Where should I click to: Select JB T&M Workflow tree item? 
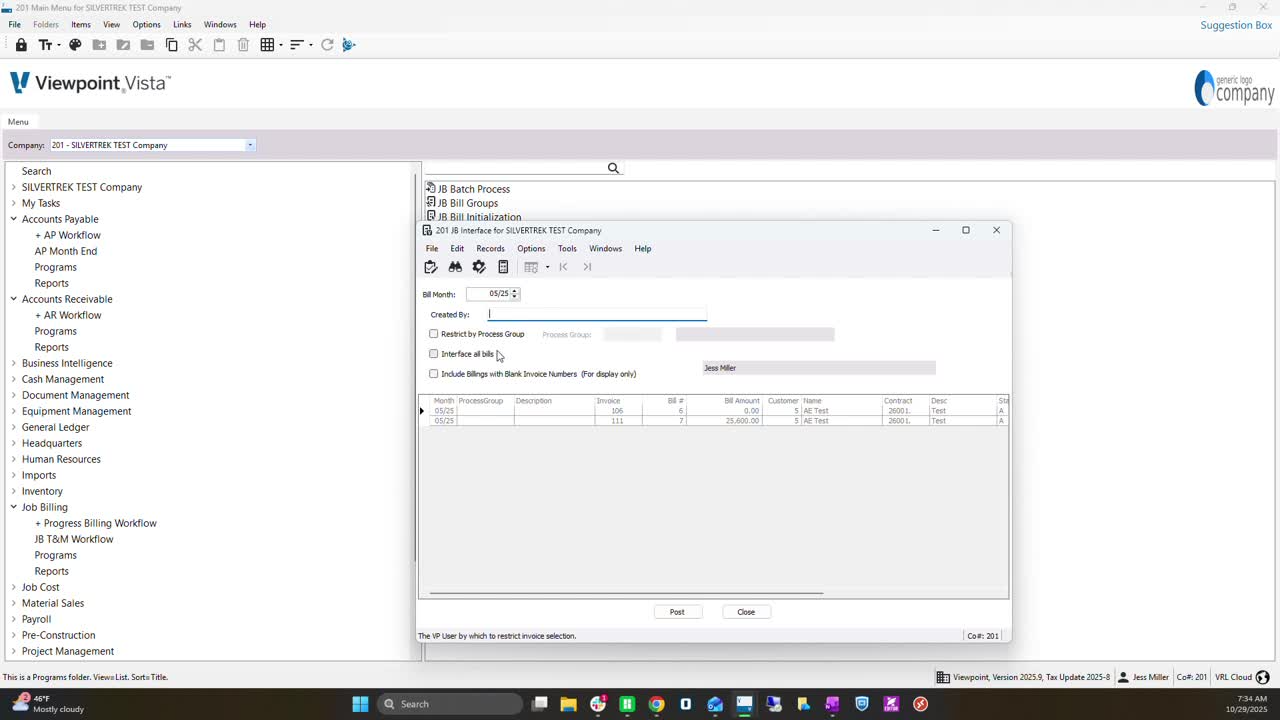74,539
